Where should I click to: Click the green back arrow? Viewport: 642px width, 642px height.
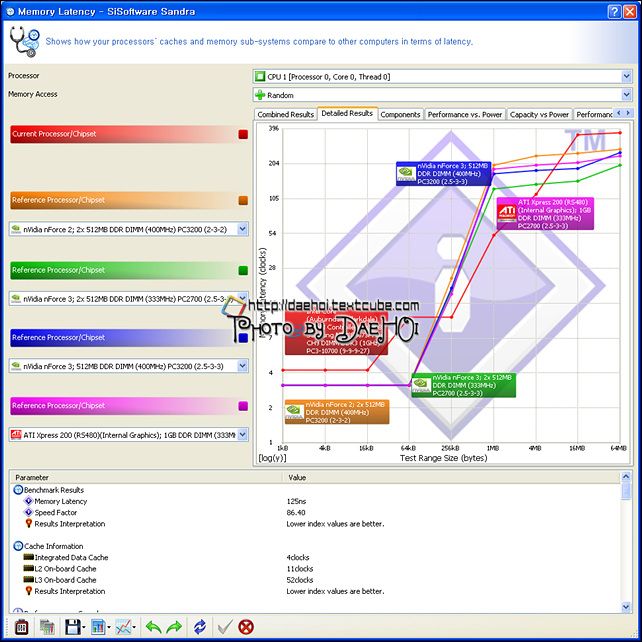coord(153,627)
